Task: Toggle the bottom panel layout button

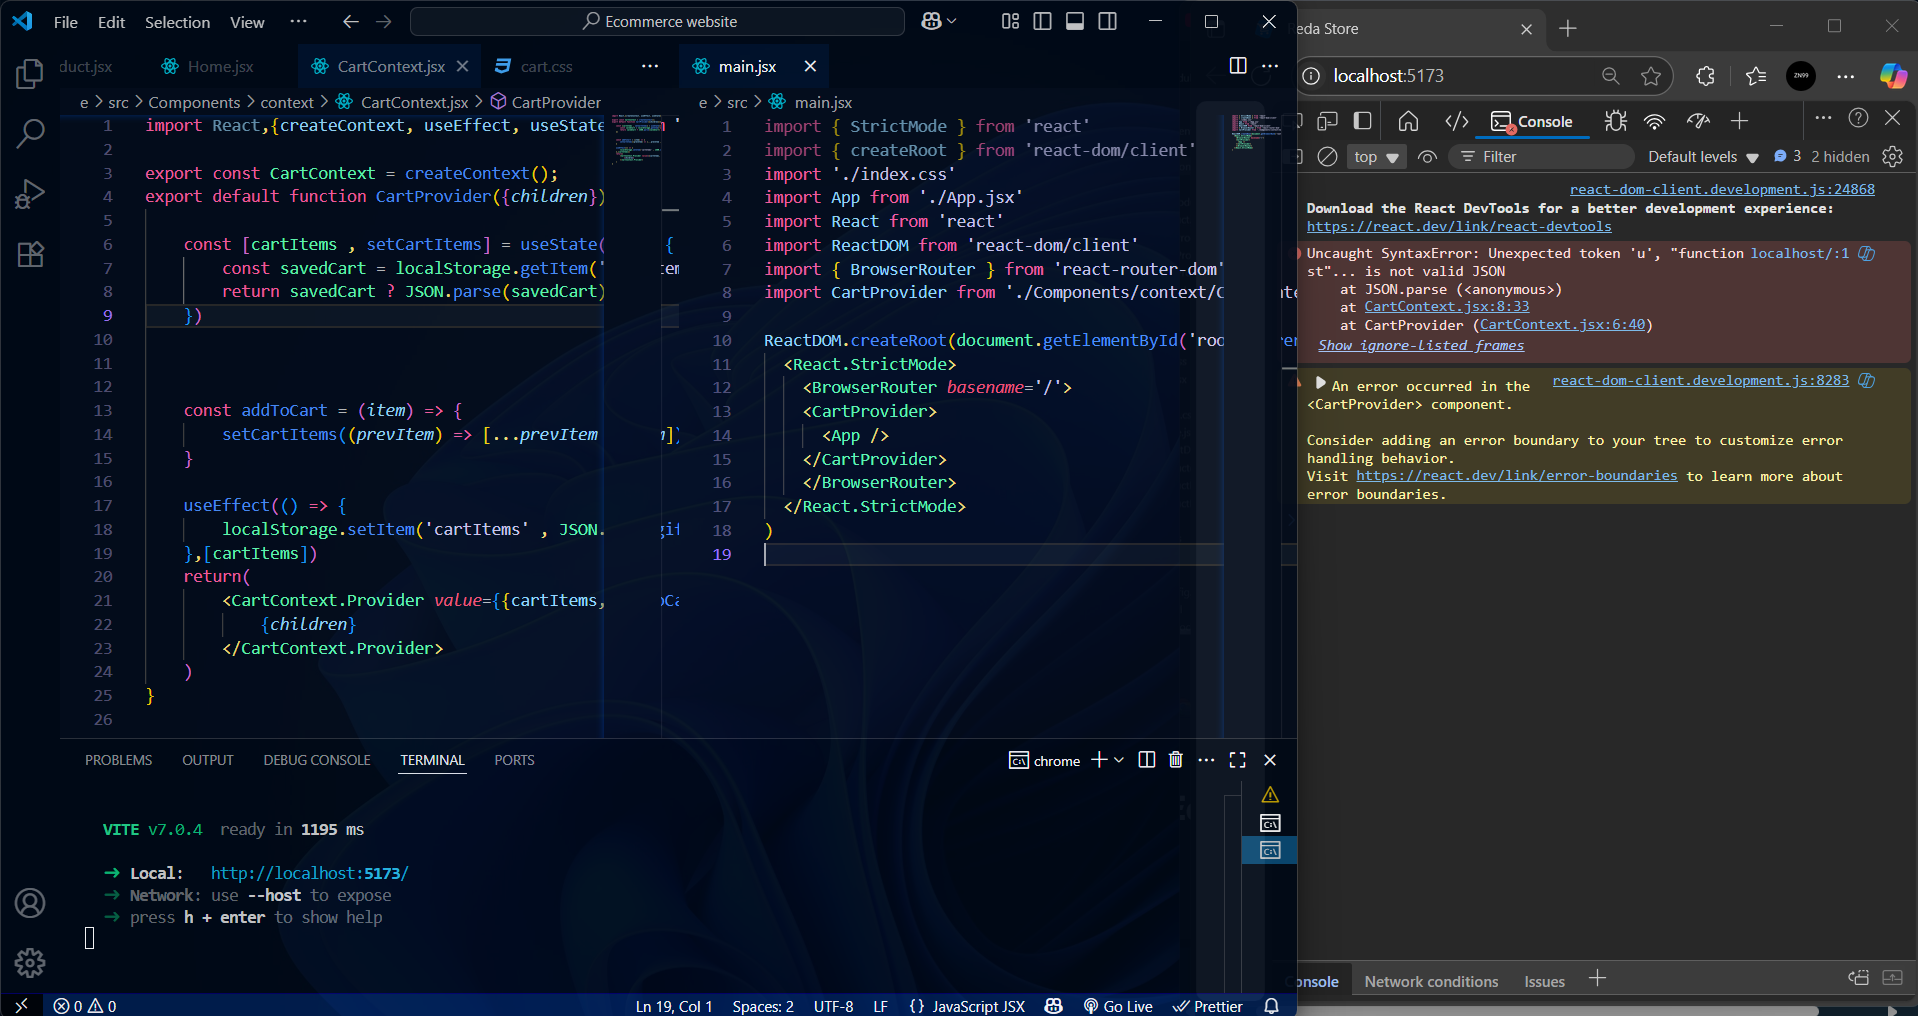Action: [1075, 21]
